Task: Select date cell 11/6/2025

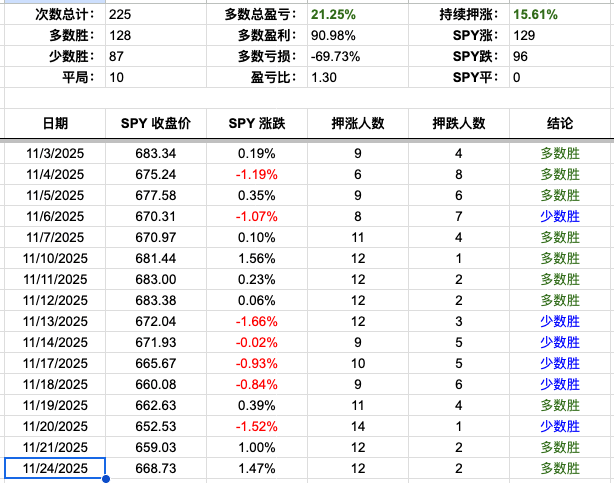Action: click(55, 216)
